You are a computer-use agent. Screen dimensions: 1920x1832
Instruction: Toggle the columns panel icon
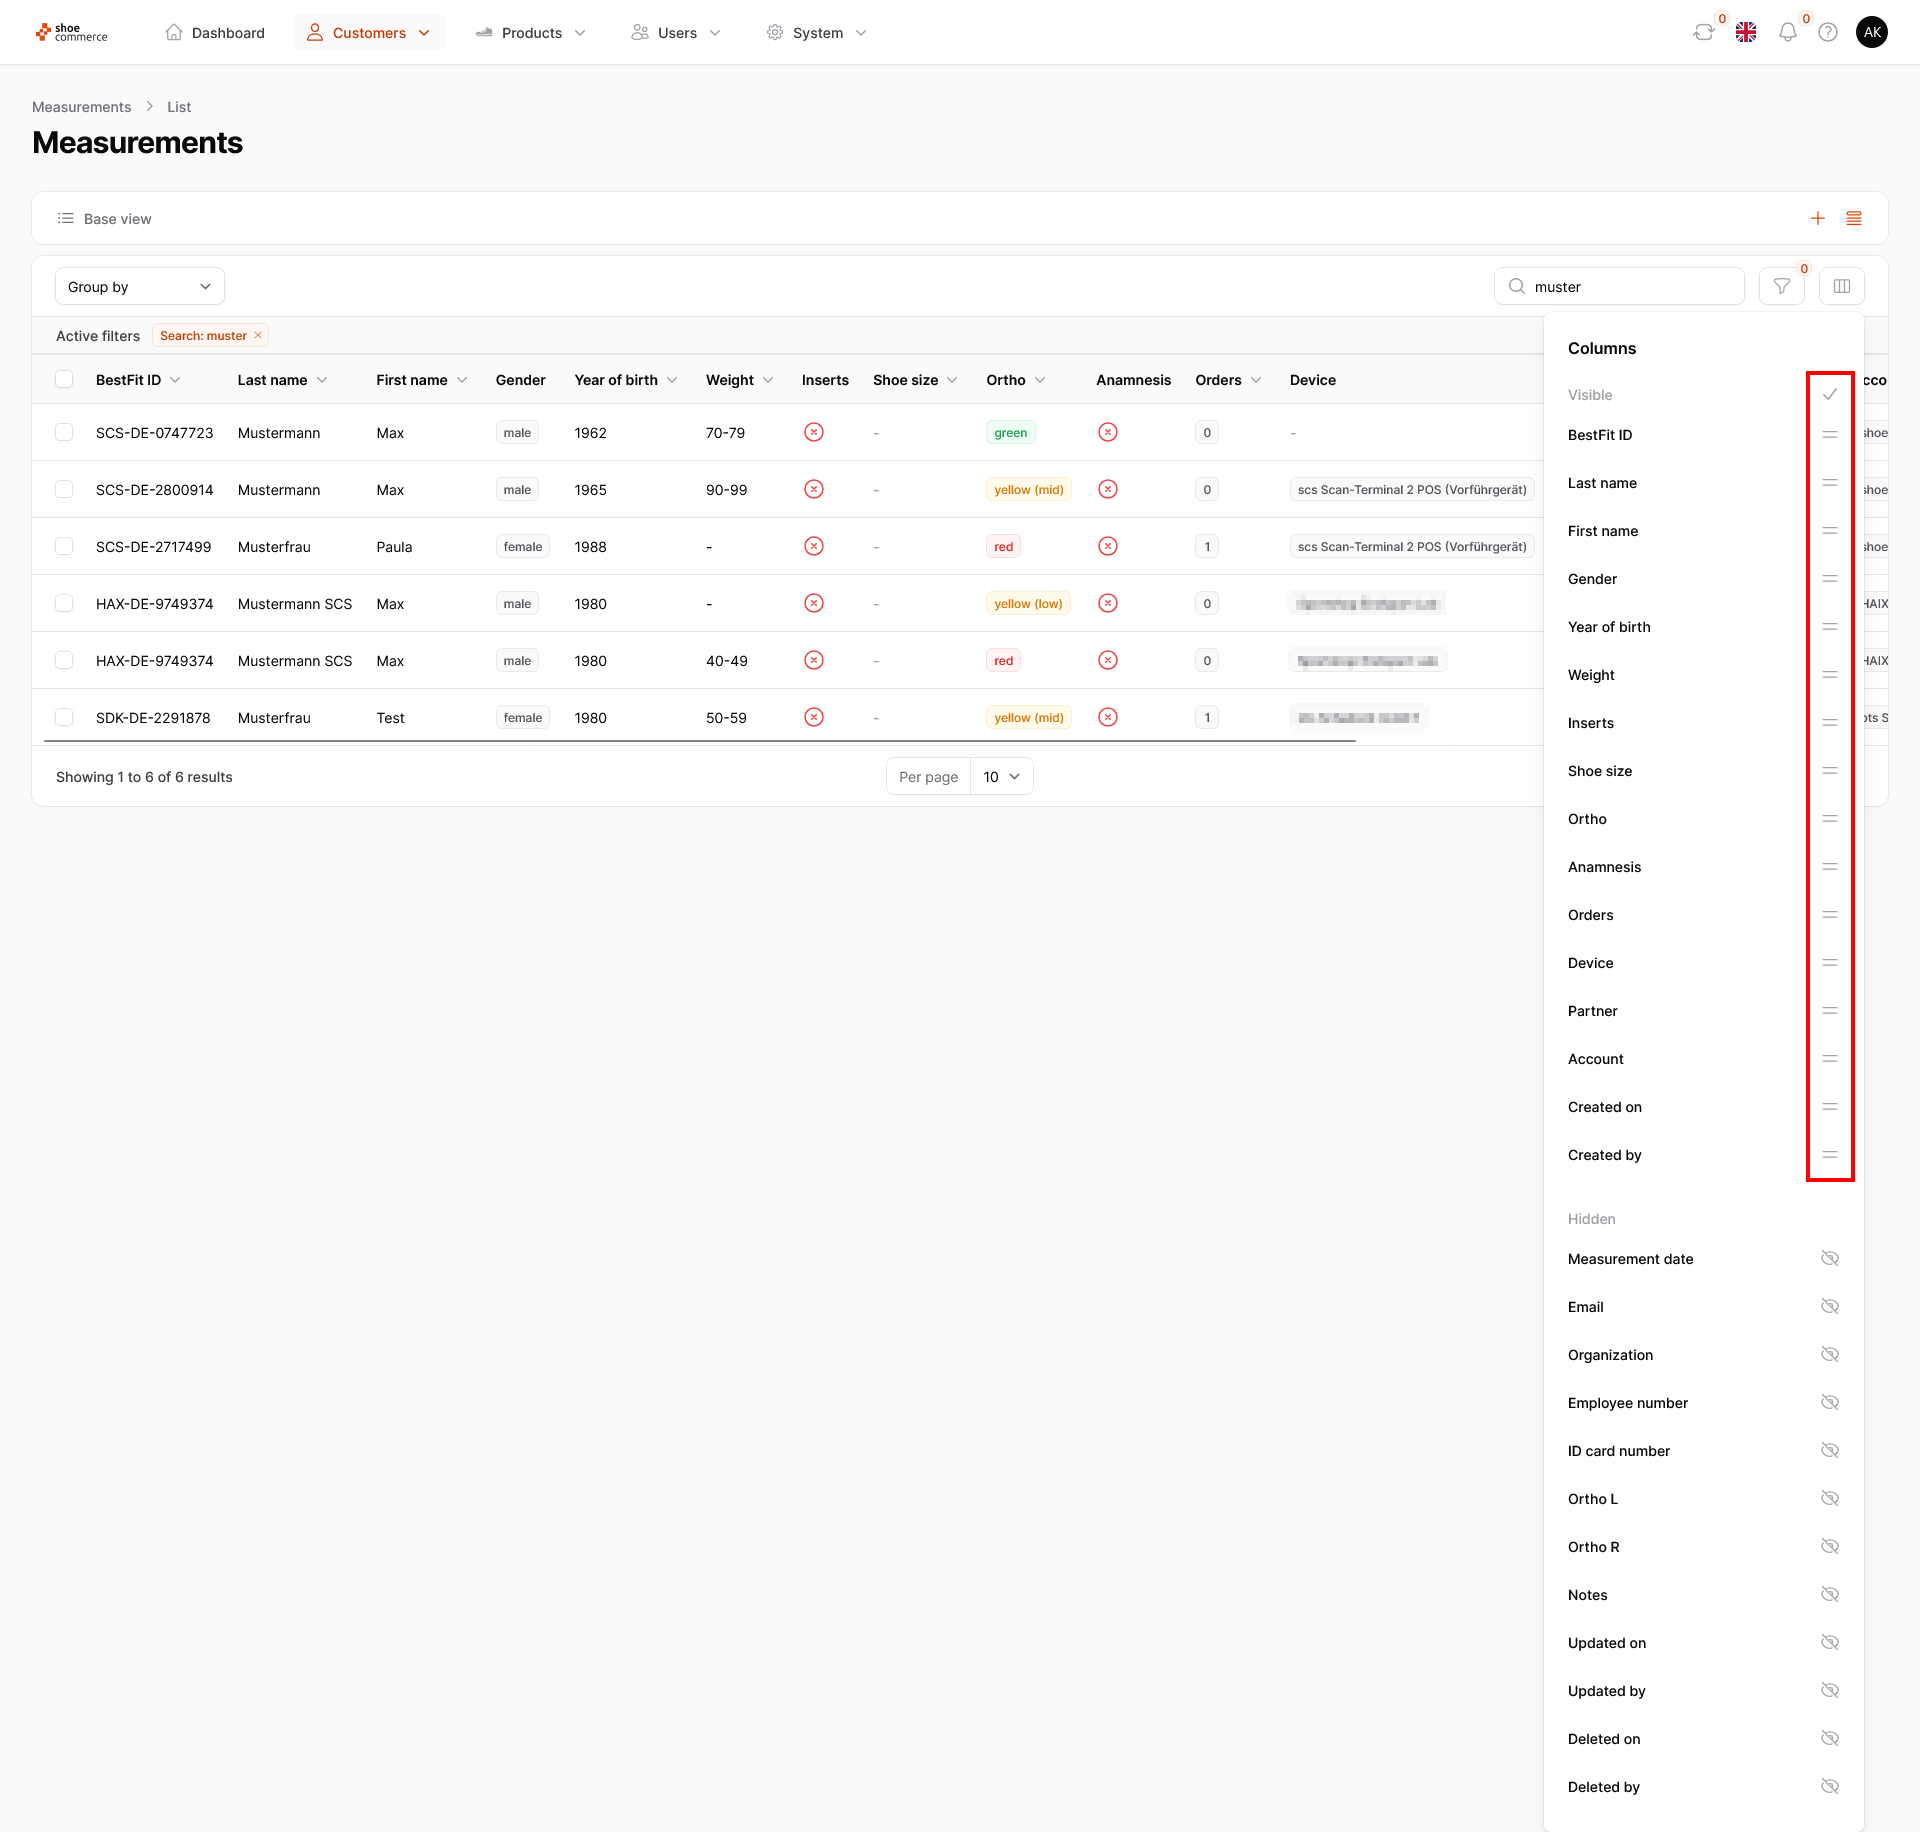point(1841,287)
